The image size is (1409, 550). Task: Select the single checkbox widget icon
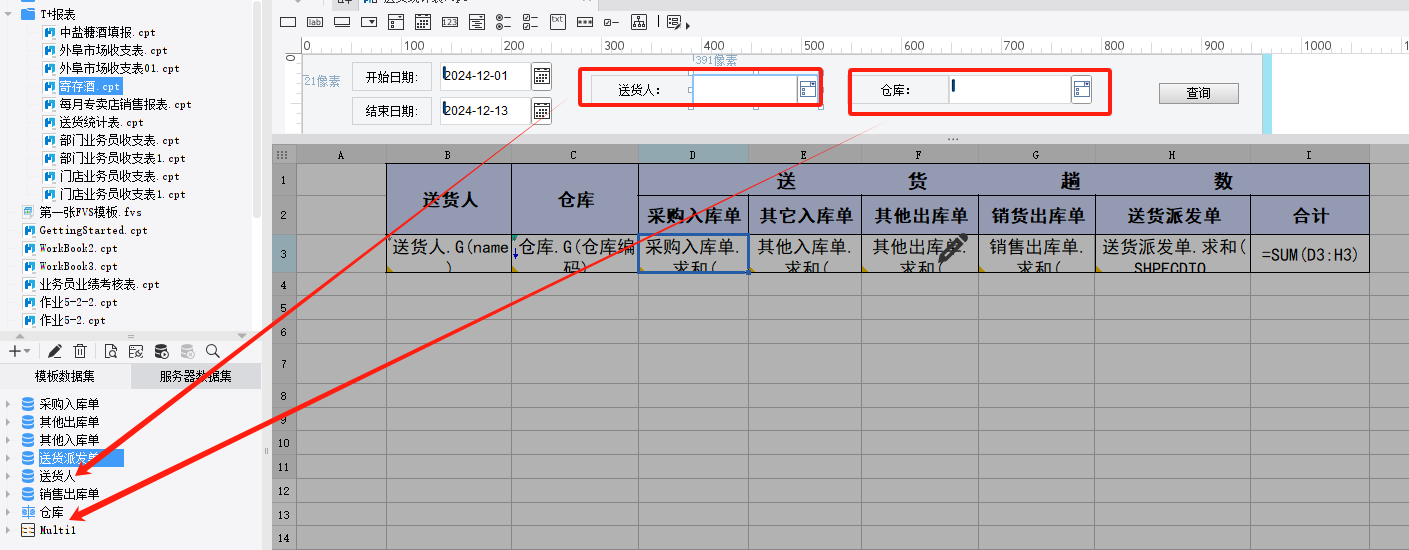pos(611,21)
